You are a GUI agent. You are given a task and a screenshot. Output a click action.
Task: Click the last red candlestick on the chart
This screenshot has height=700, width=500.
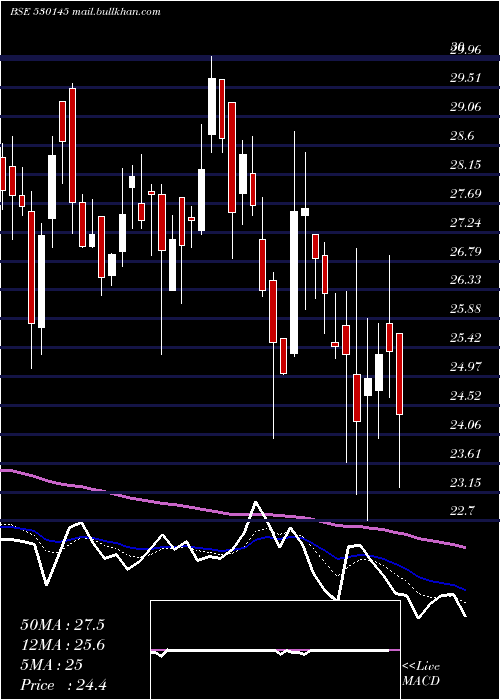[x=400, y=374]
